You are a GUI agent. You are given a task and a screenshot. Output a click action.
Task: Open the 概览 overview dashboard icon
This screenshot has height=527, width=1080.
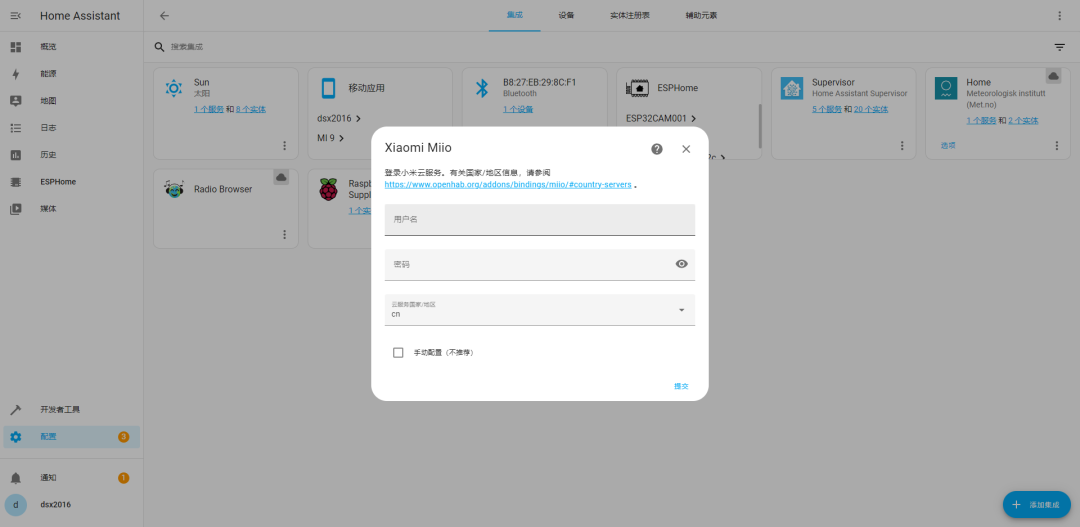coord(16,47)
